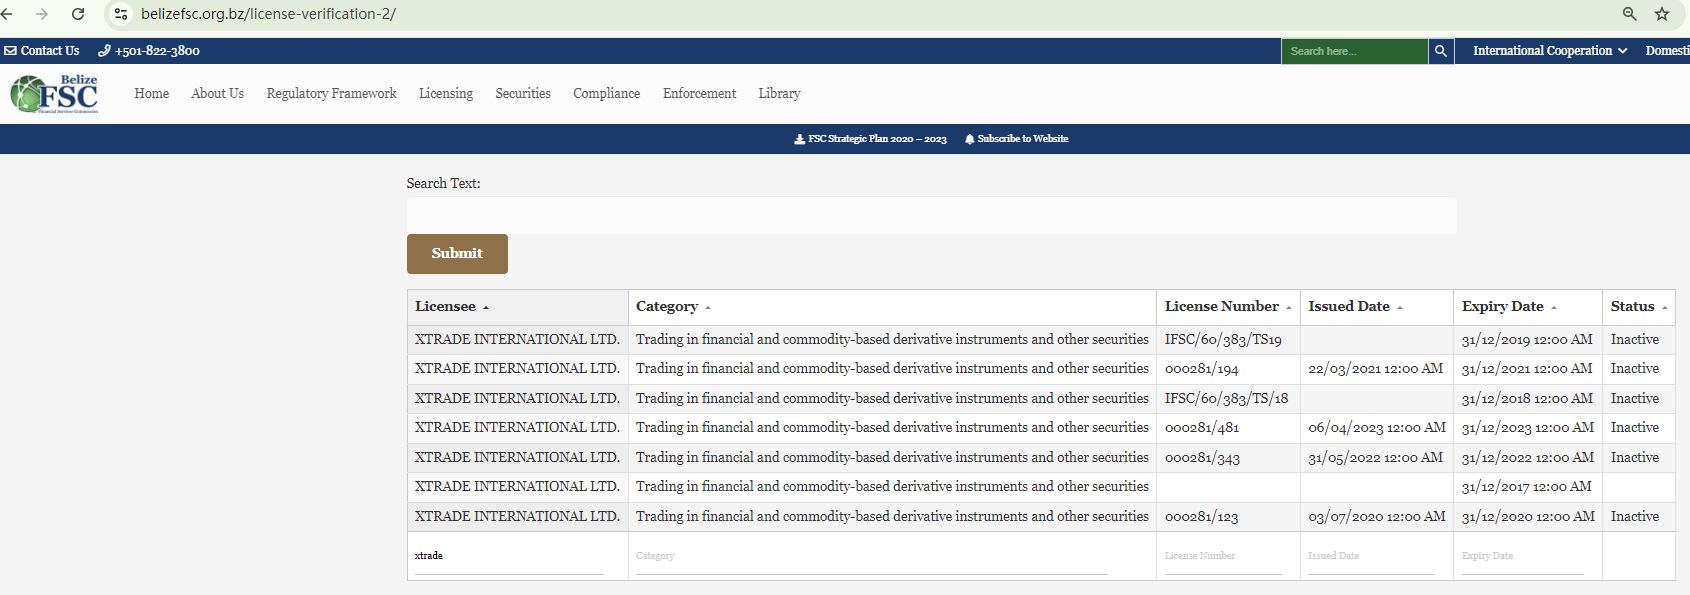The height and width of the screenshot is (595, 1690).
Task: Open the Compliance menu
Action: click(x=606, y=94)
